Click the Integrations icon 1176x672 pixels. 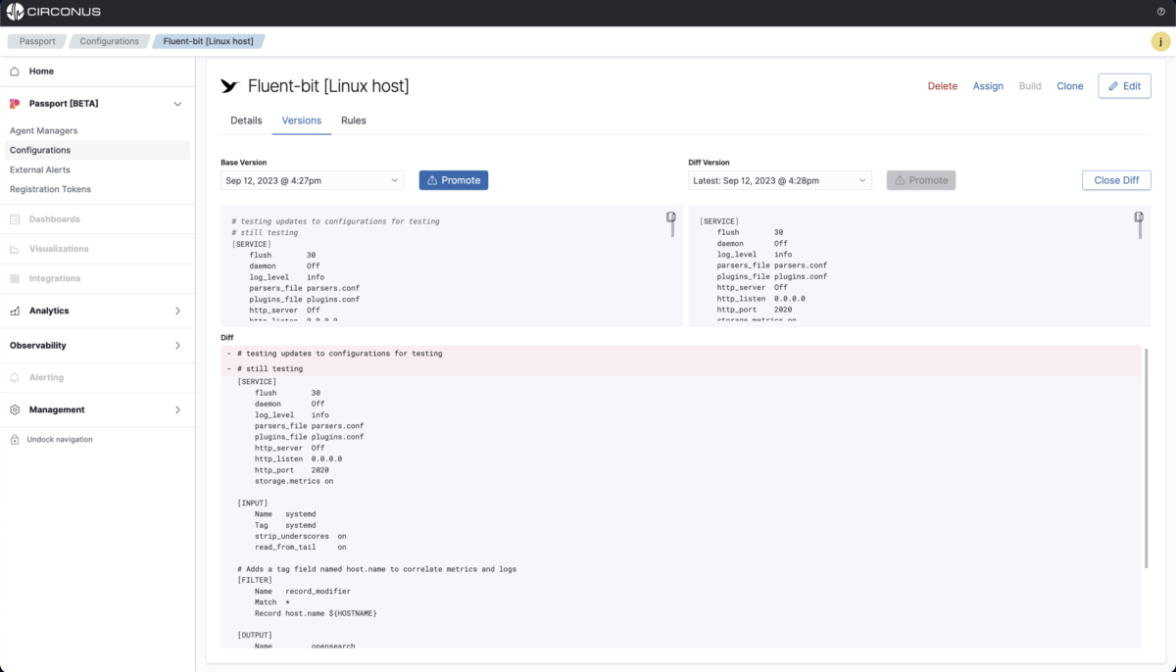(x=14, y=278)
